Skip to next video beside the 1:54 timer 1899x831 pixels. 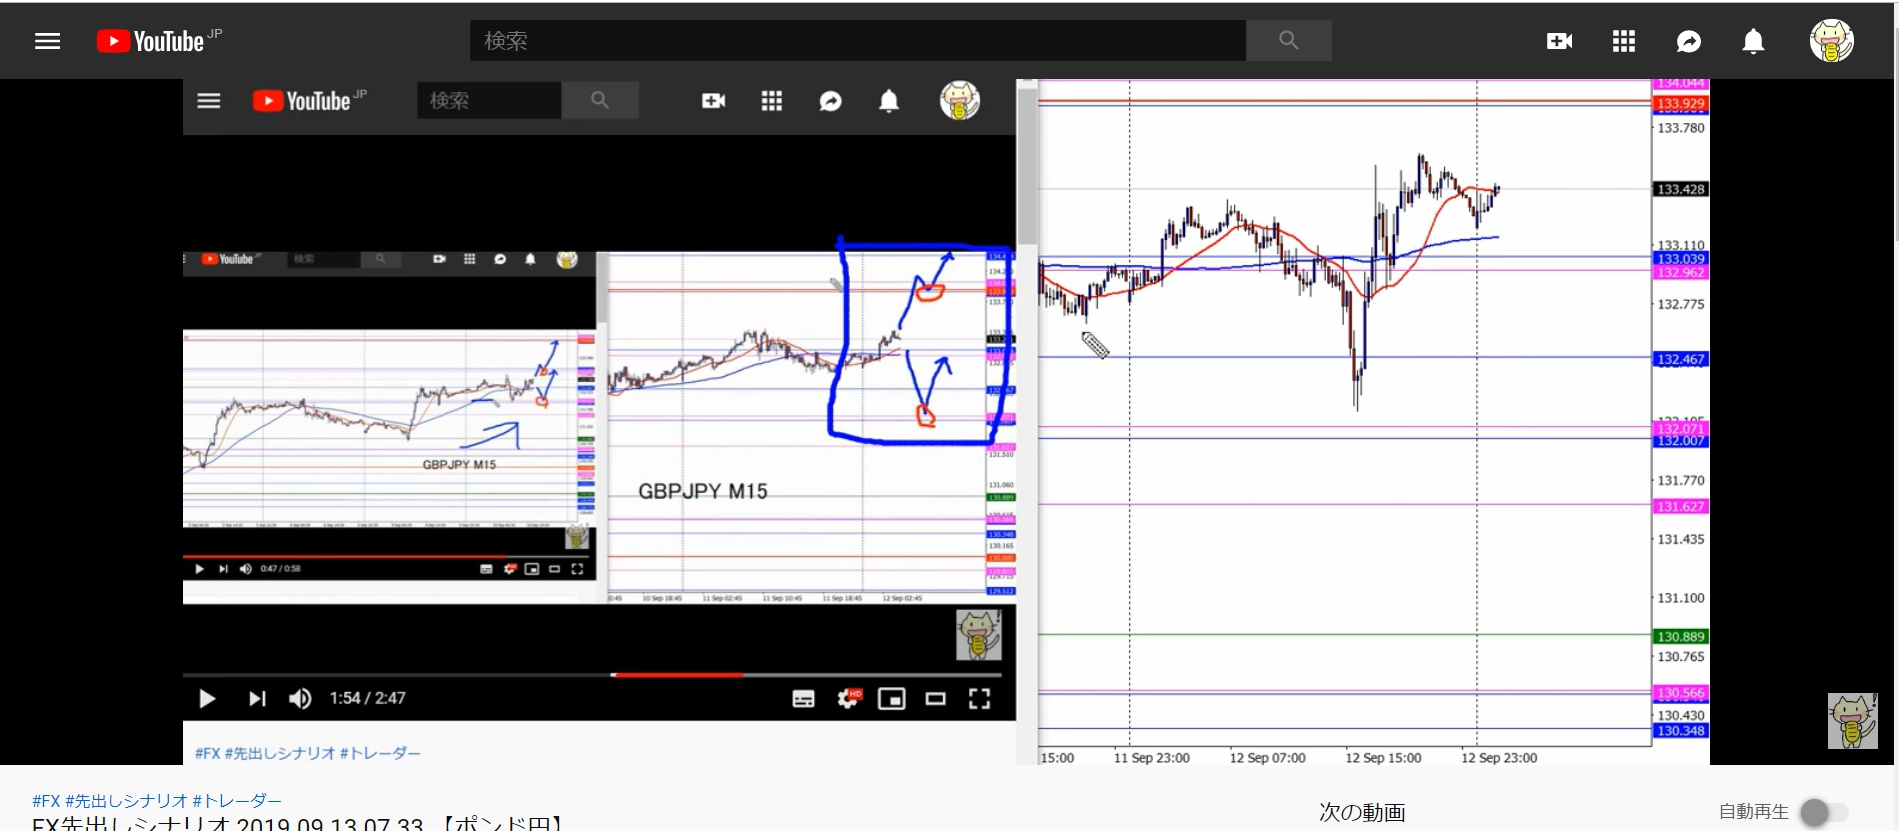pos(257,698)
